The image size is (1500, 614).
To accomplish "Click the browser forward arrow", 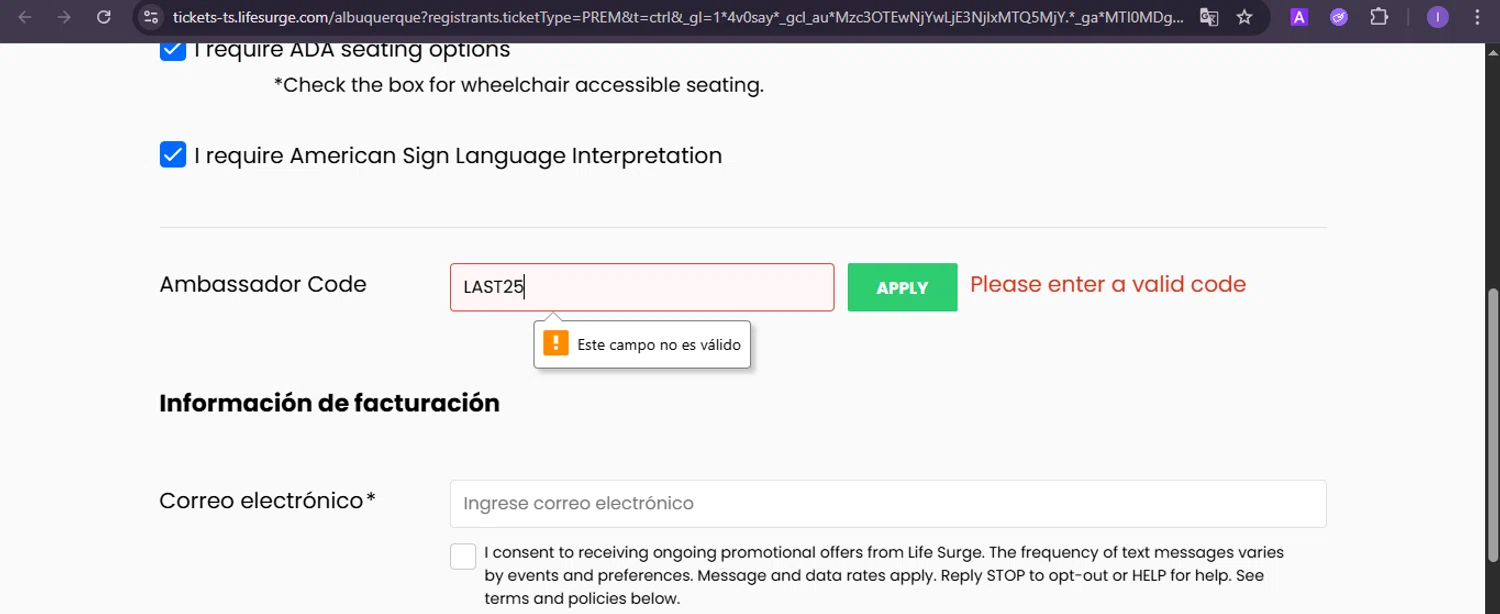I will (x=64, y=17).
